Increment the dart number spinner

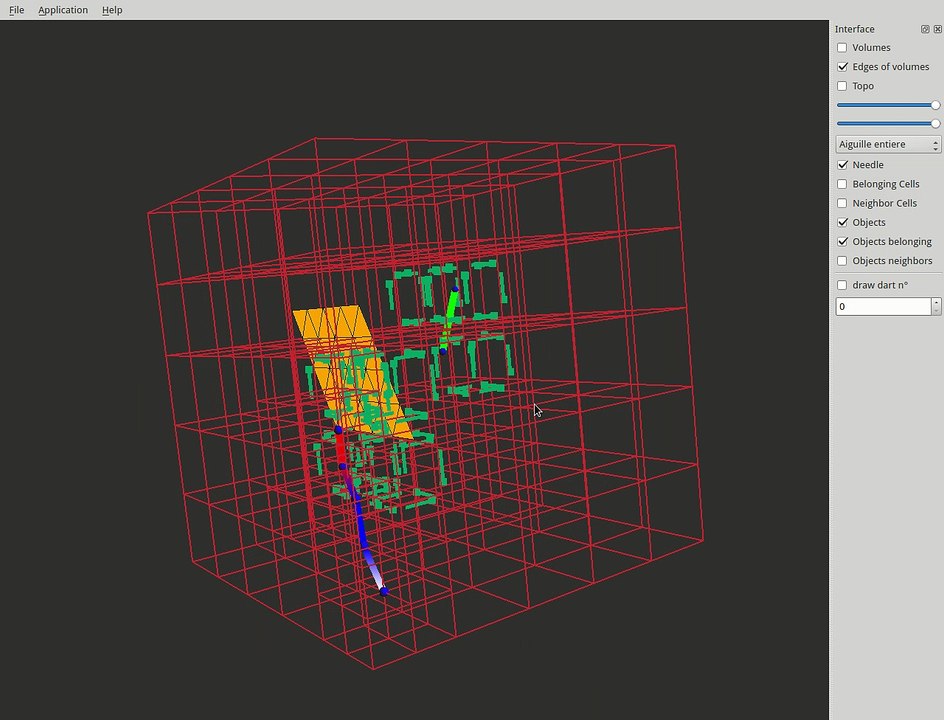pyautogui.click(x=936, y=302)
